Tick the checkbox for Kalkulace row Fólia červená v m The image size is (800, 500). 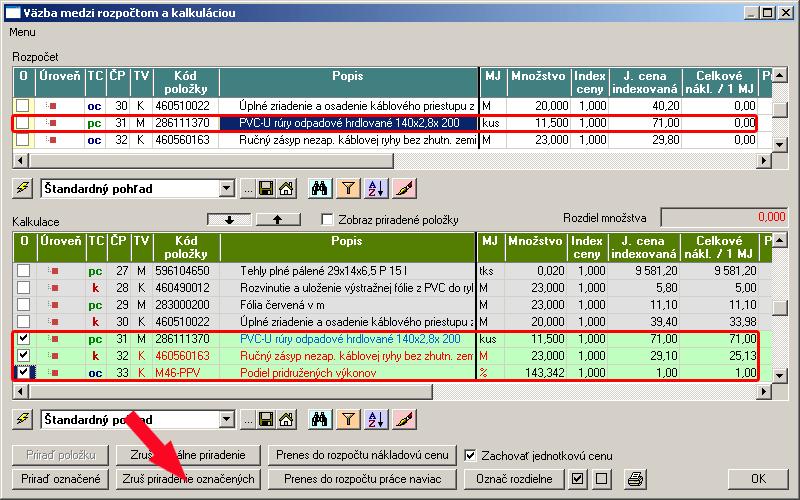[23, 305]
